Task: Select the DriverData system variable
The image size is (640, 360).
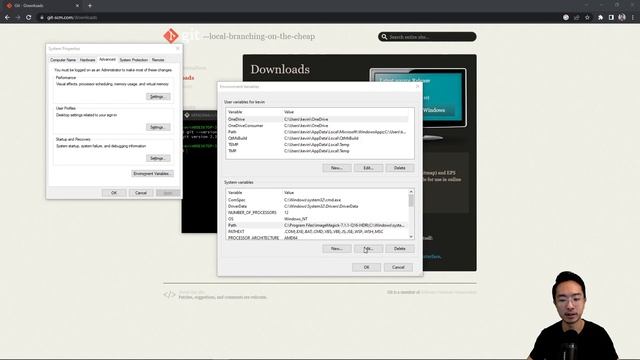Action: (317, 206)
